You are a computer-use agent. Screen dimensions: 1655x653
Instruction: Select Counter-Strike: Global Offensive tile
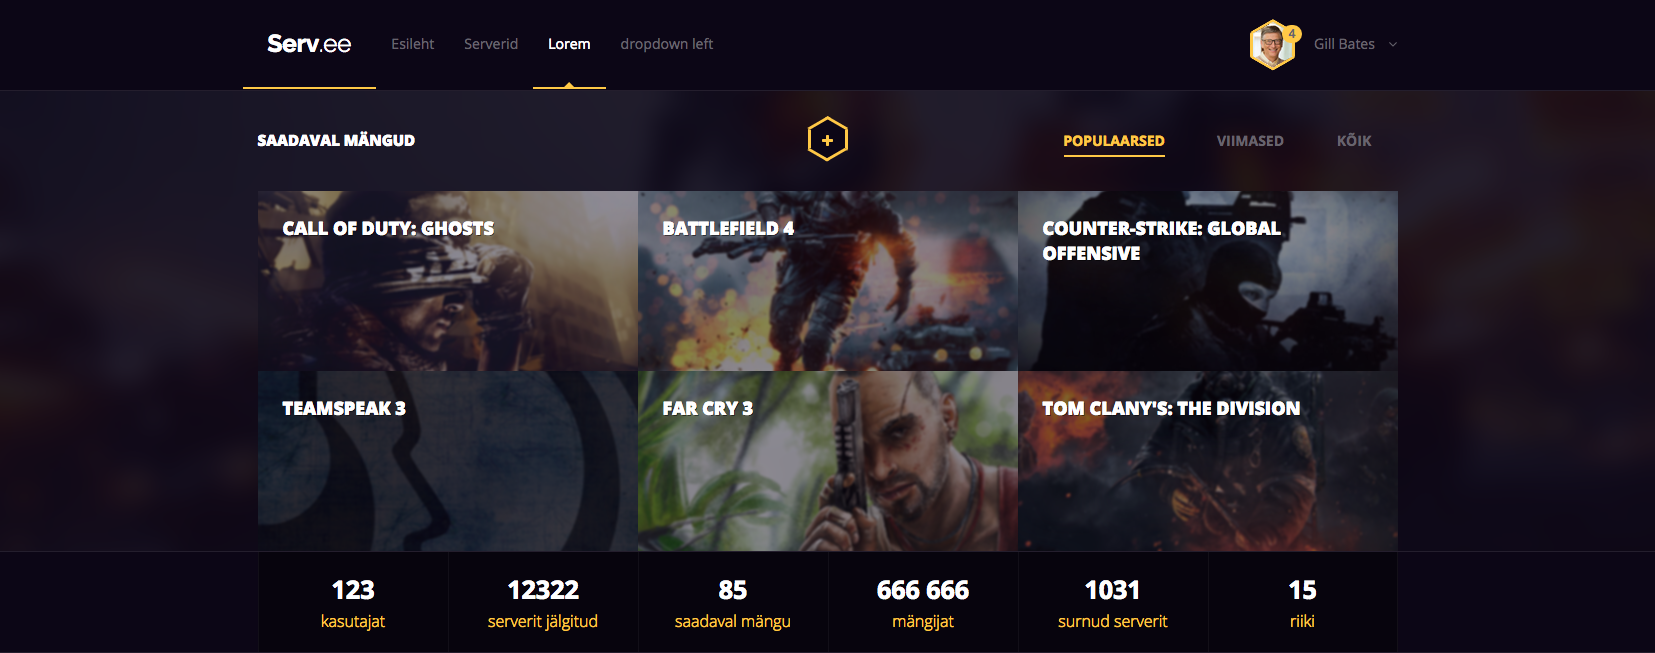point(1208,281)
